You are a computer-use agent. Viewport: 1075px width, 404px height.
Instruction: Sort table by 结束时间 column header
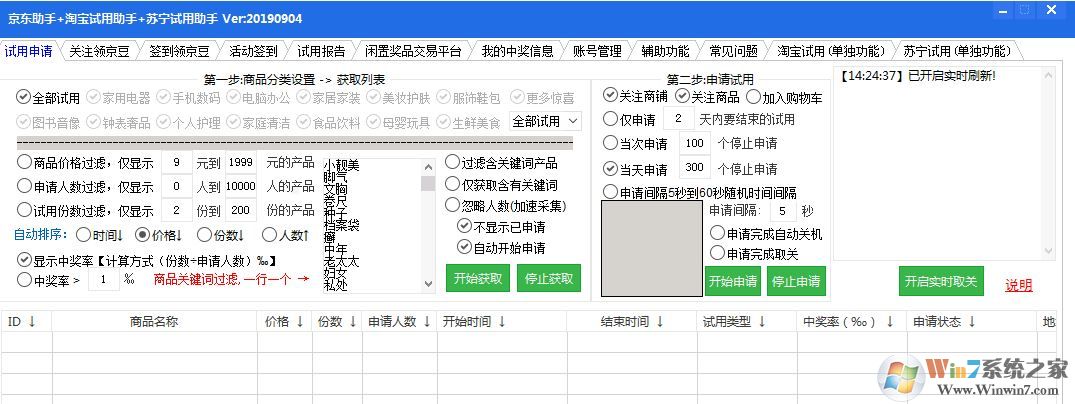coord(630,322)
